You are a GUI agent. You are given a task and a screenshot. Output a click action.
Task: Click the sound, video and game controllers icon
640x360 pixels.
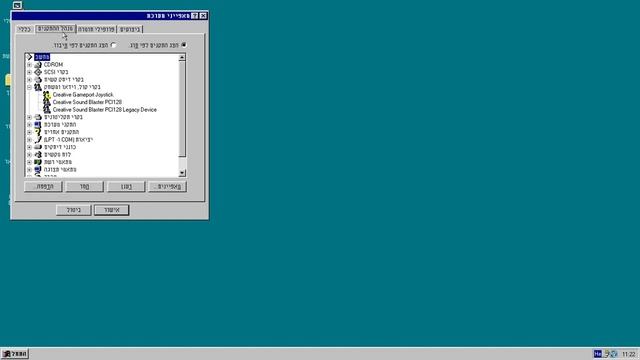coord(38,87)
